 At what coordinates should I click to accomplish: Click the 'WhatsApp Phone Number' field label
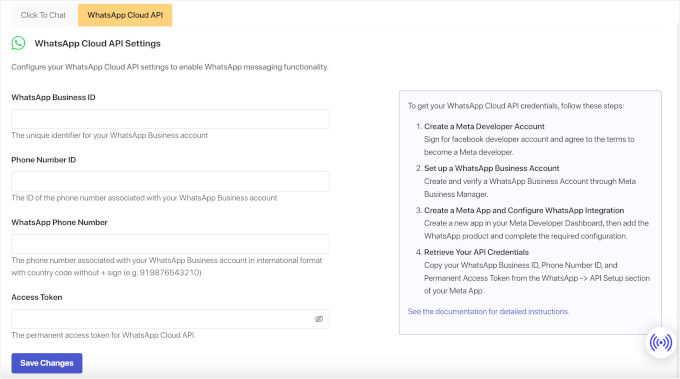tap(59, 222)
